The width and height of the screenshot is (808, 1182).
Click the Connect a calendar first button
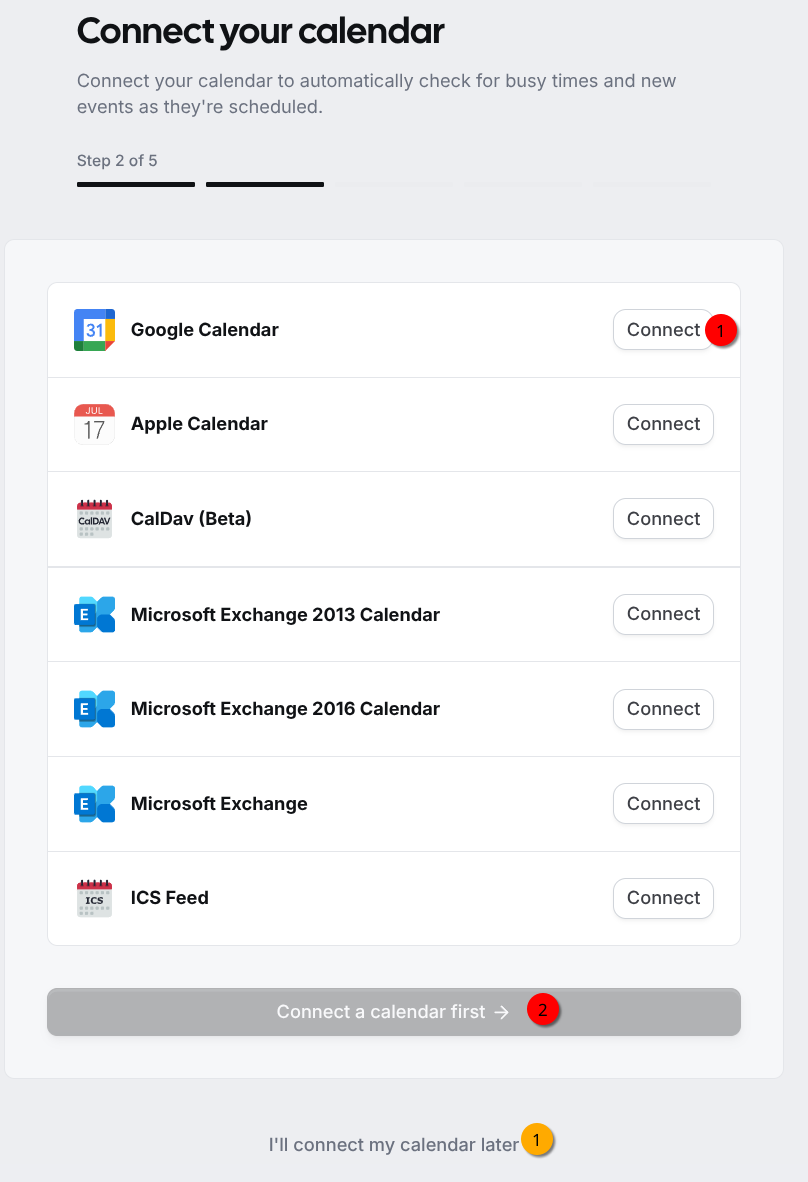click(x=393, y=1012)
